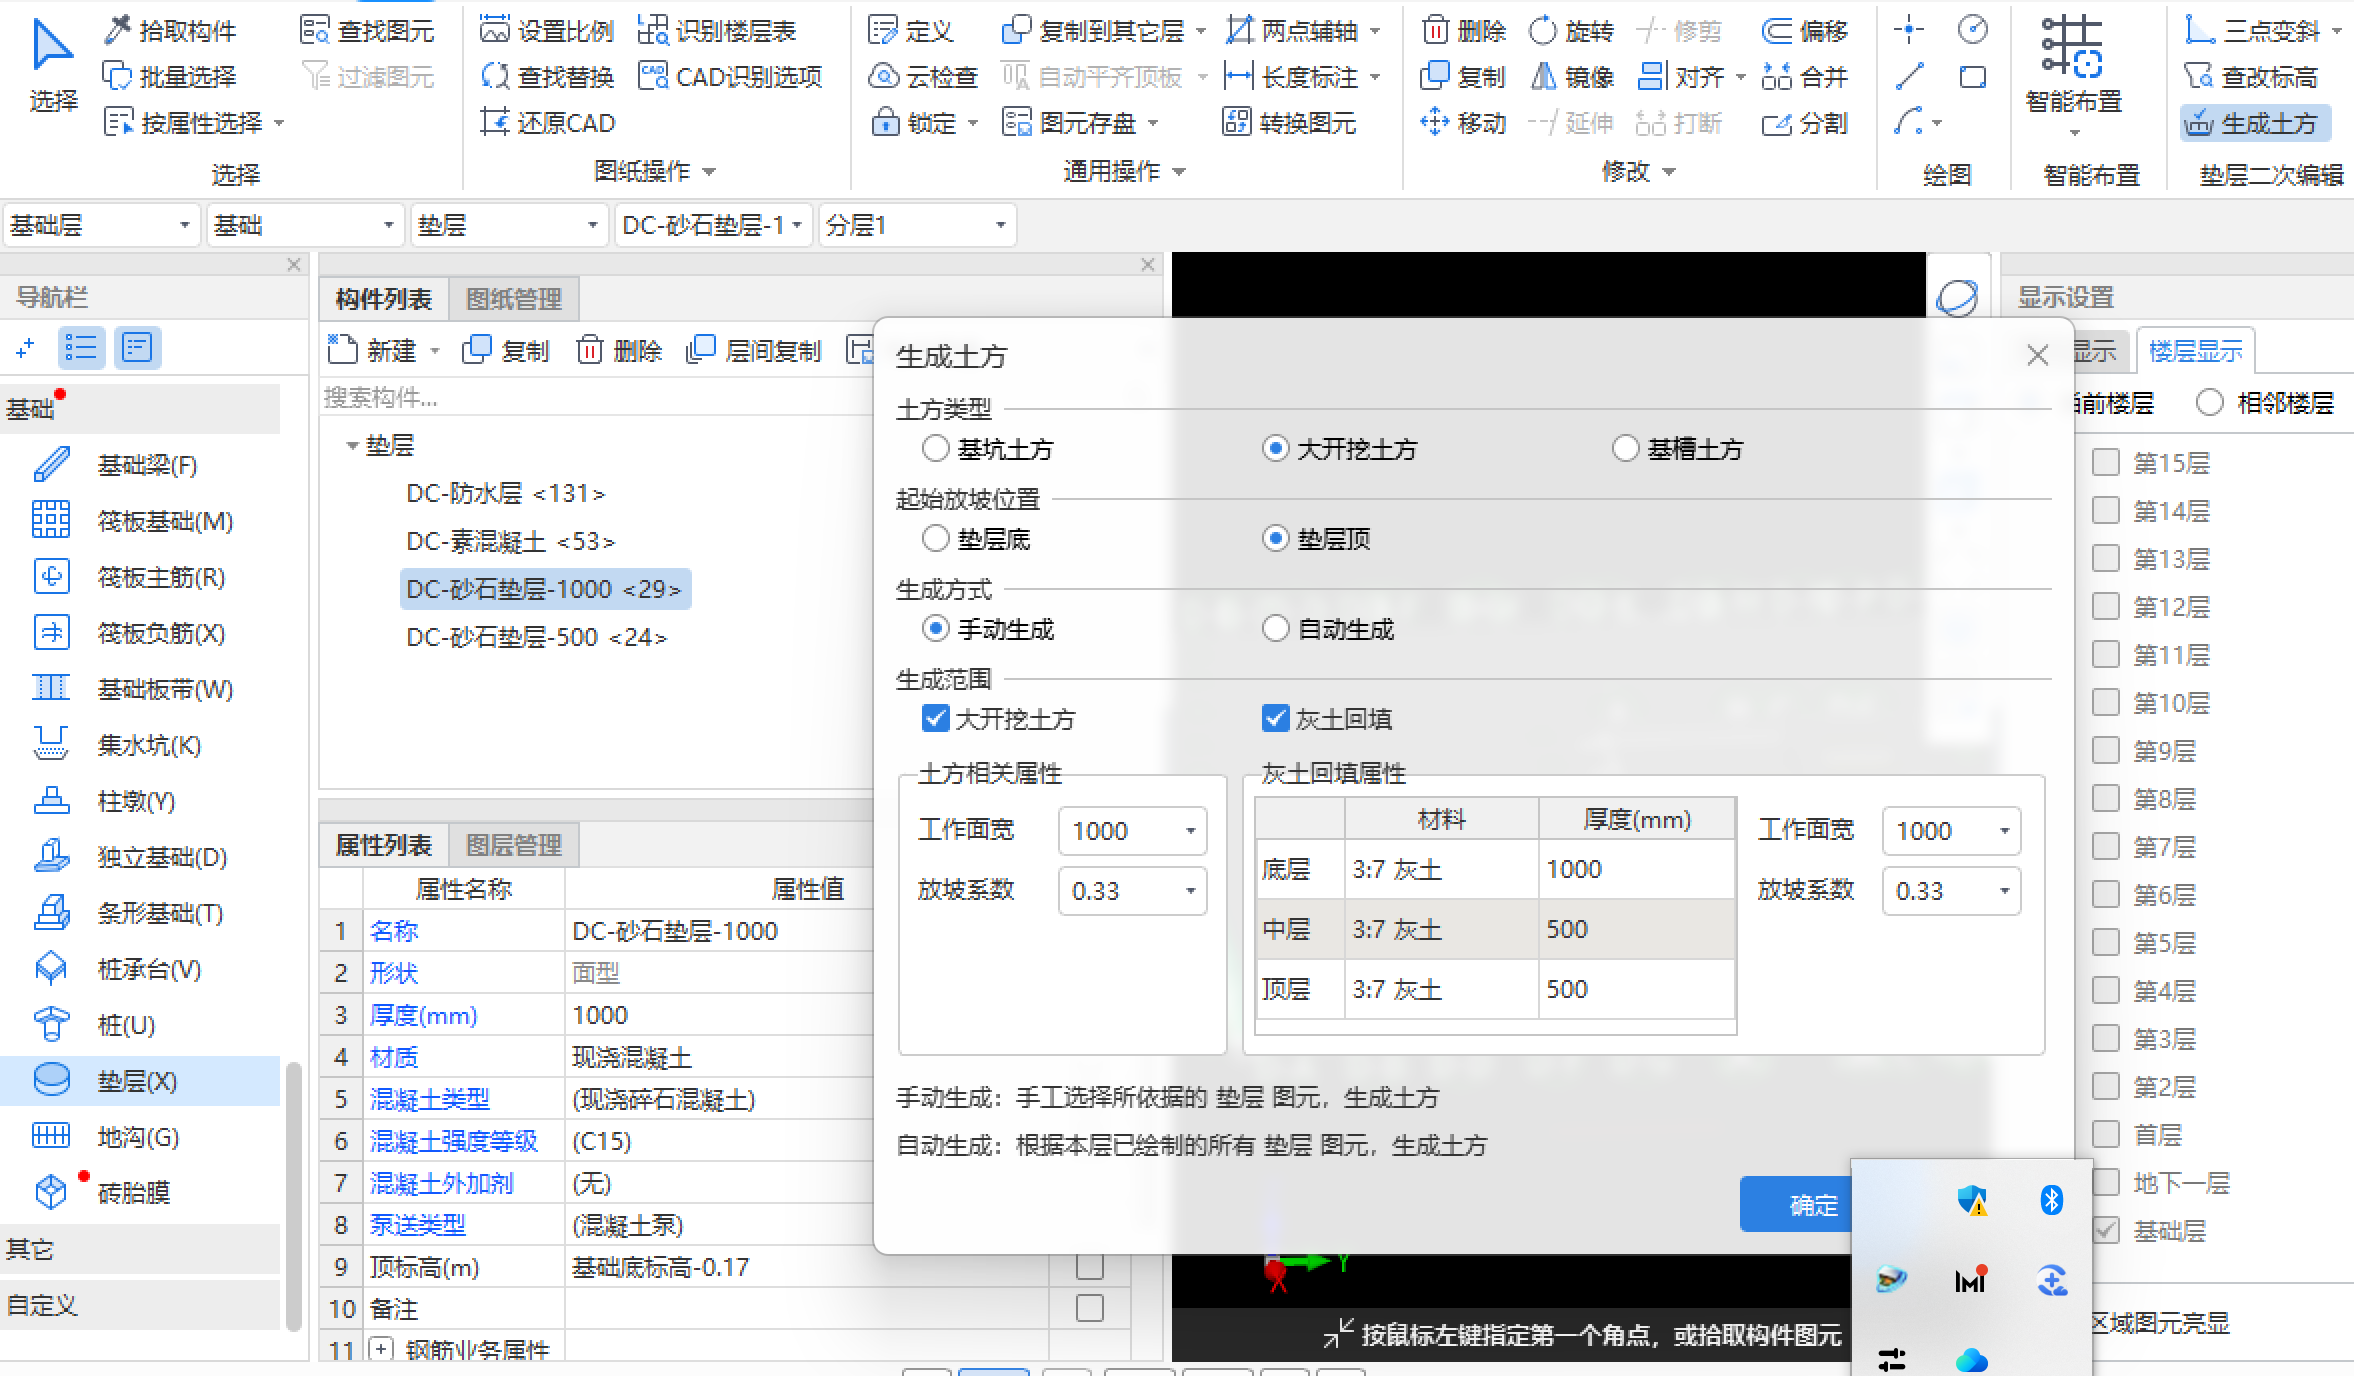Click 拾取构件 pick component tool
This screenshot has width=2354, height=1376.
[x=171, y=31]
